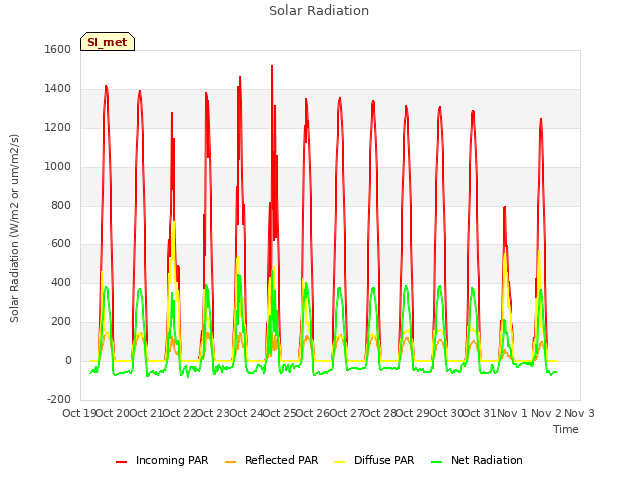640x480 pixels.
Task: Click the 1600 y-axis tick label
Action: click(x=58, y=49)
